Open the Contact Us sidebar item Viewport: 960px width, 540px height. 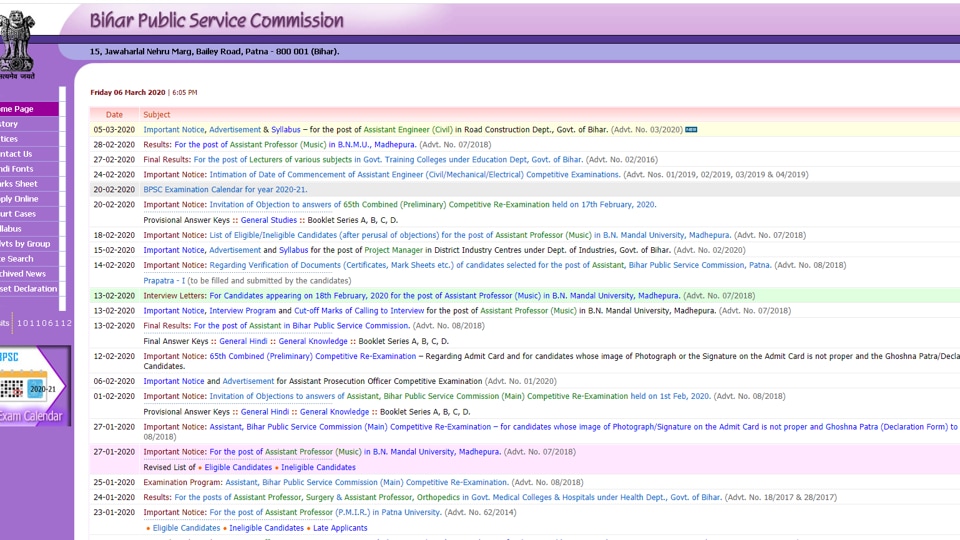(x=29, y=154)
